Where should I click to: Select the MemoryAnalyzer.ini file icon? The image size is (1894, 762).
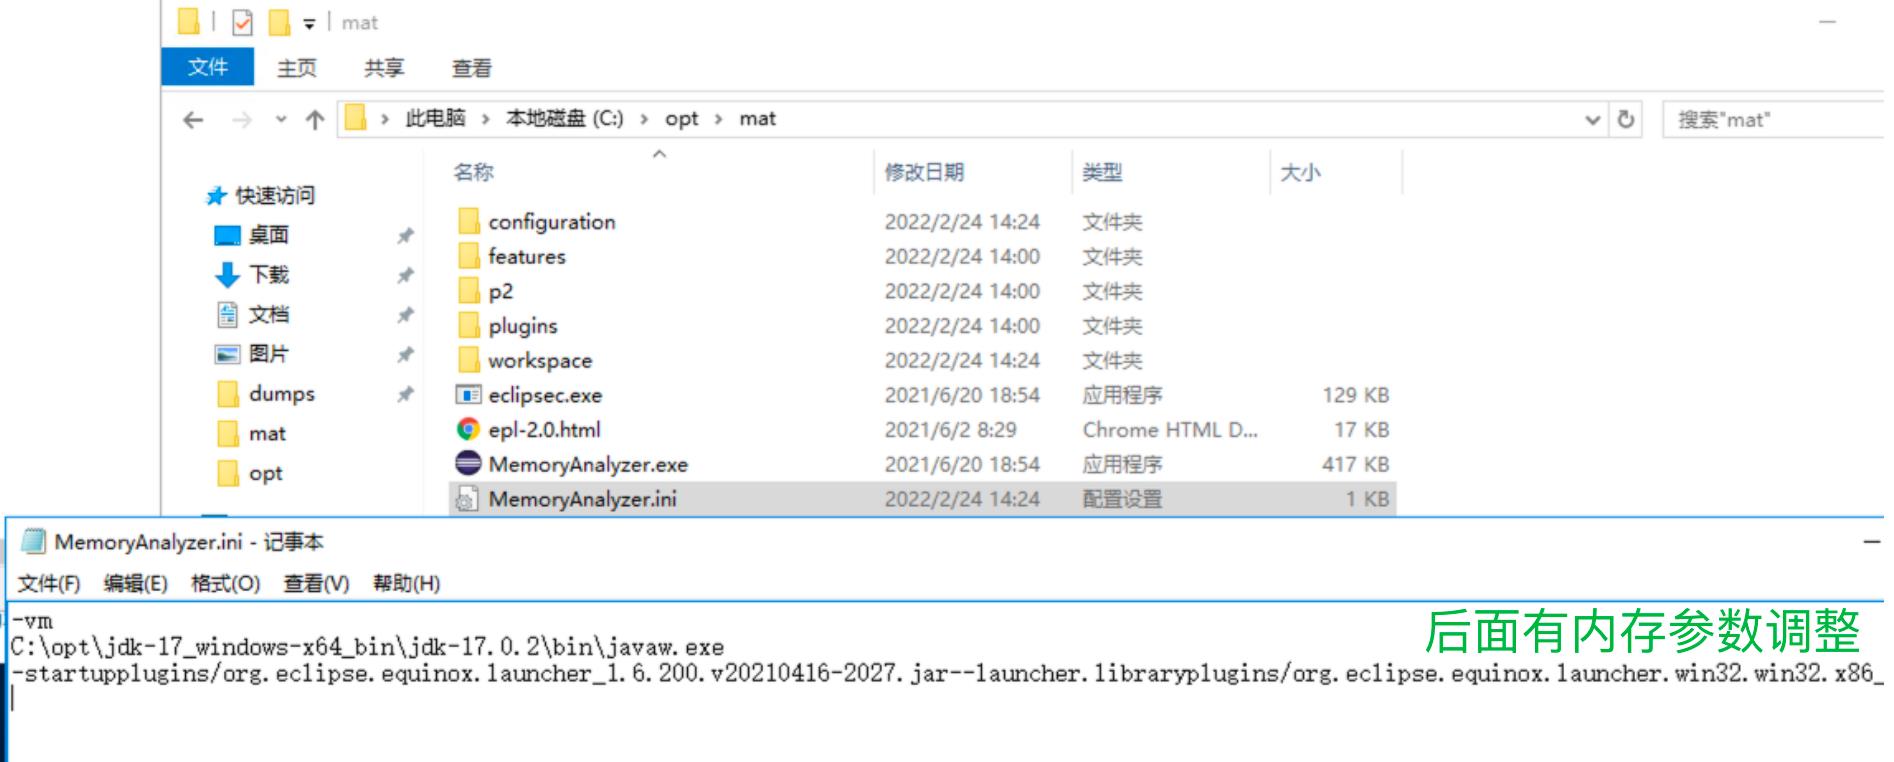point(466,498)
